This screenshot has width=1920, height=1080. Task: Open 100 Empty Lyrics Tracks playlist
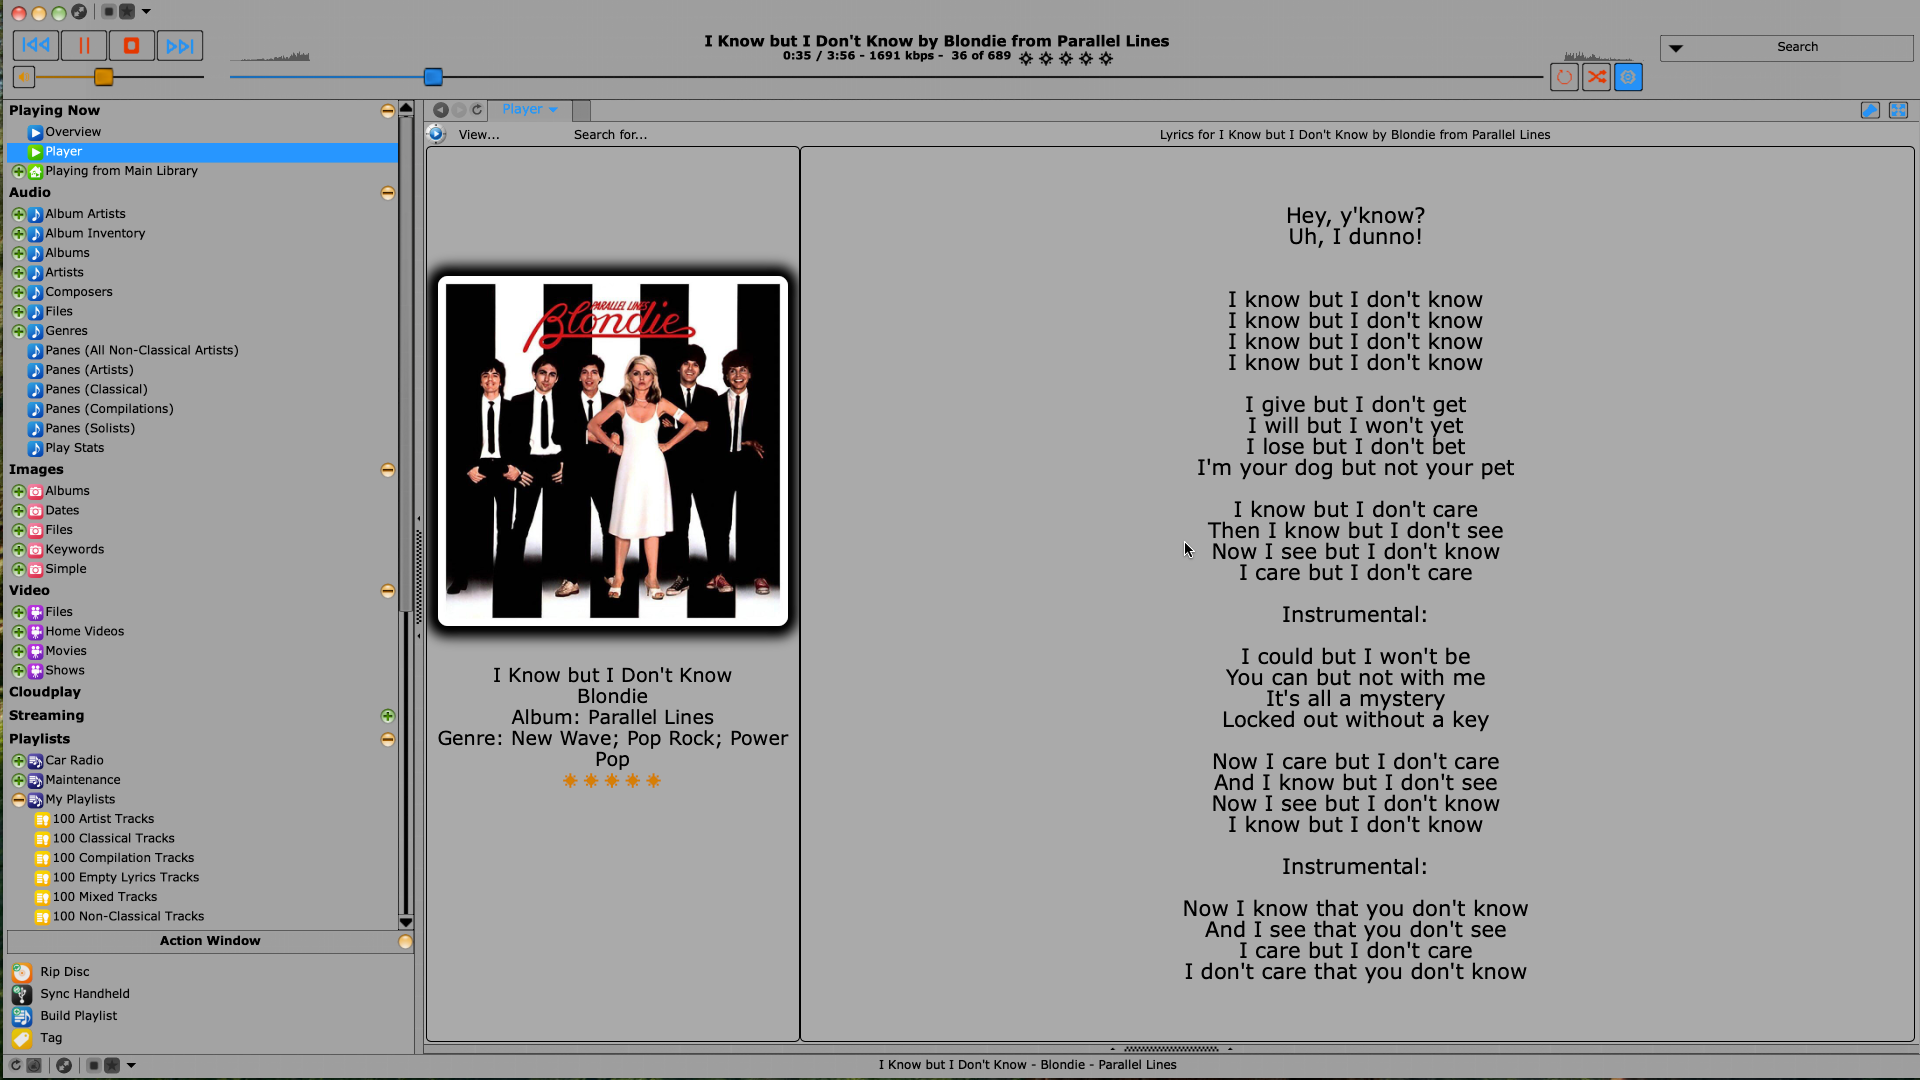(x=125, y=877)
